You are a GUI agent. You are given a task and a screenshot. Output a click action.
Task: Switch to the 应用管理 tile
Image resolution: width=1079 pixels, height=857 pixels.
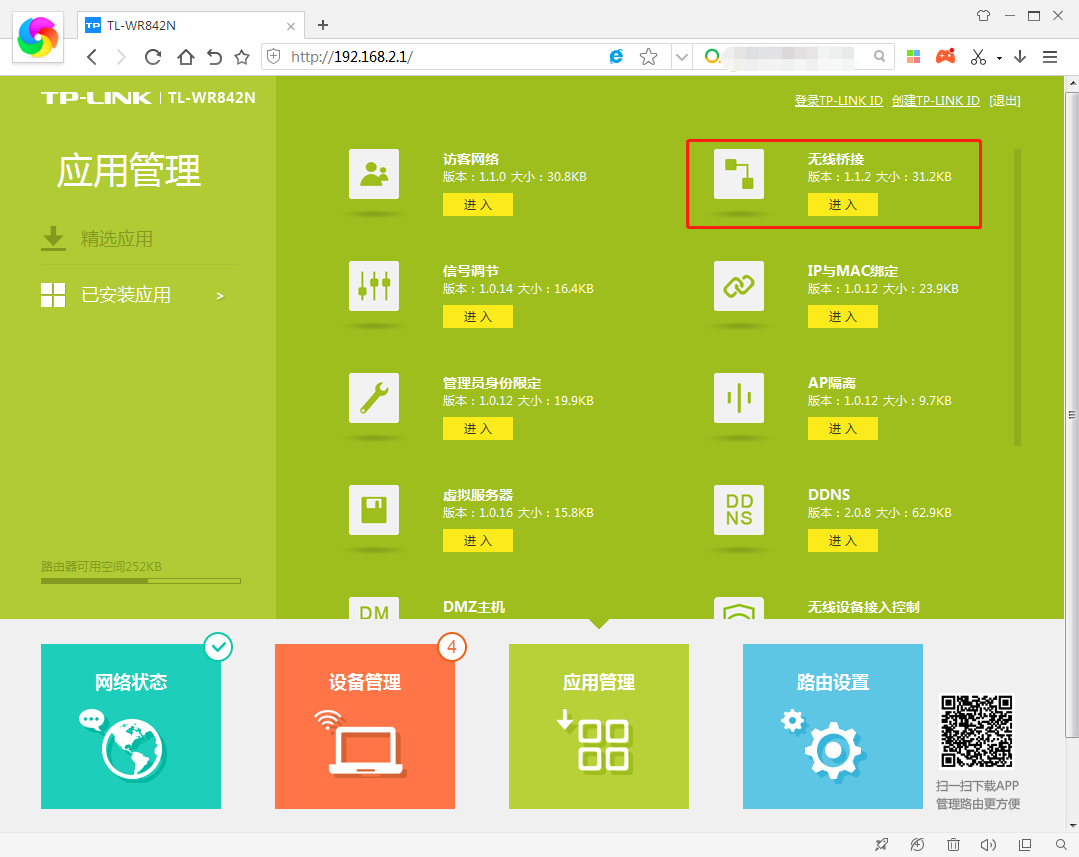point(599,726)
